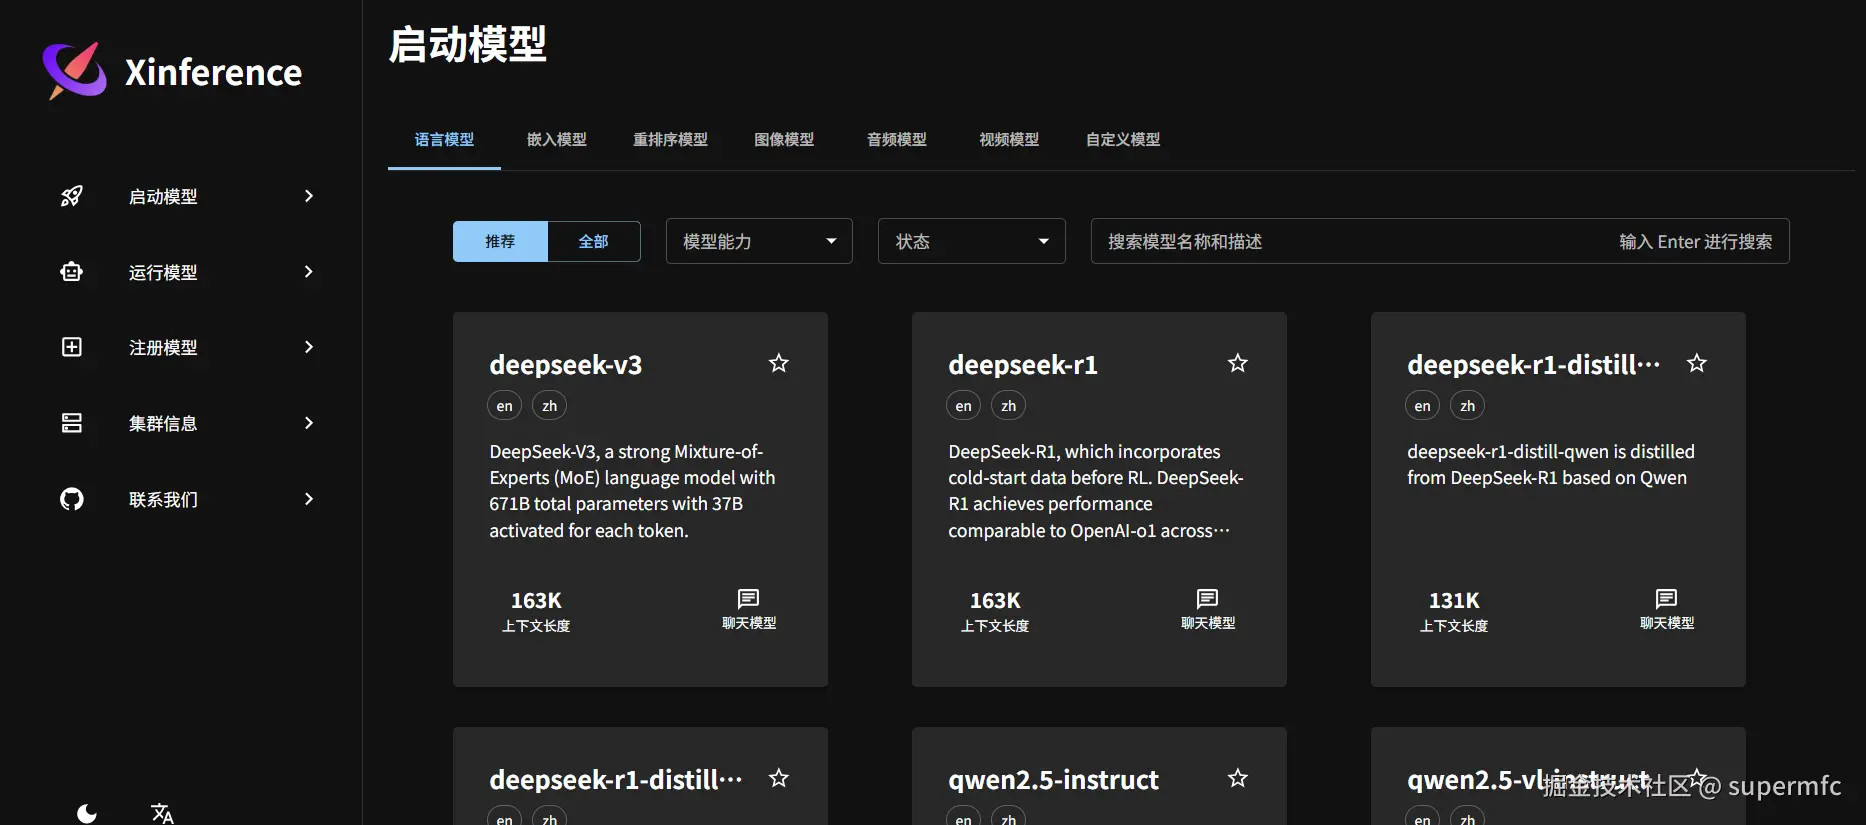Star the deepseek-r1 model card

click(1238, 363)
